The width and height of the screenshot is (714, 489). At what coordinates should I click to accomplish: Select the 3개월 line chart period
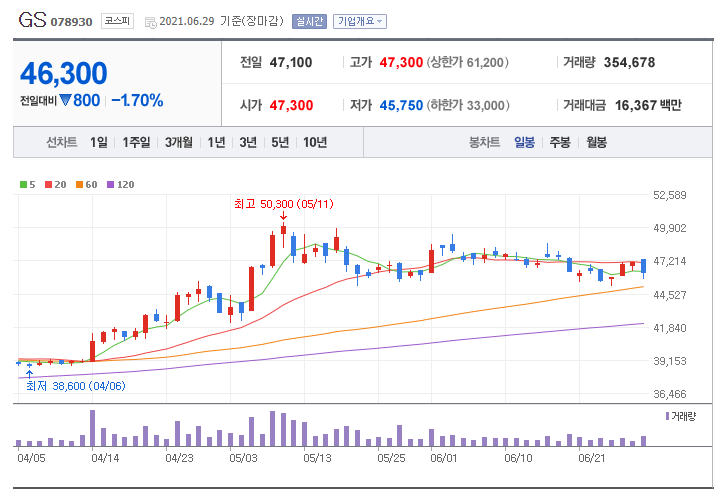(x=178, y=143)
